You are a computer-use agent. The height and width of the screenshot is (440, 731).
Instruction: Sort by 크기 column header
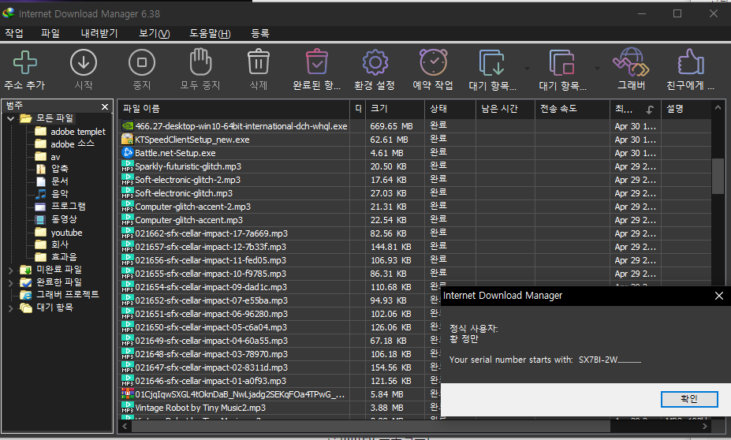tap(395, 109)
